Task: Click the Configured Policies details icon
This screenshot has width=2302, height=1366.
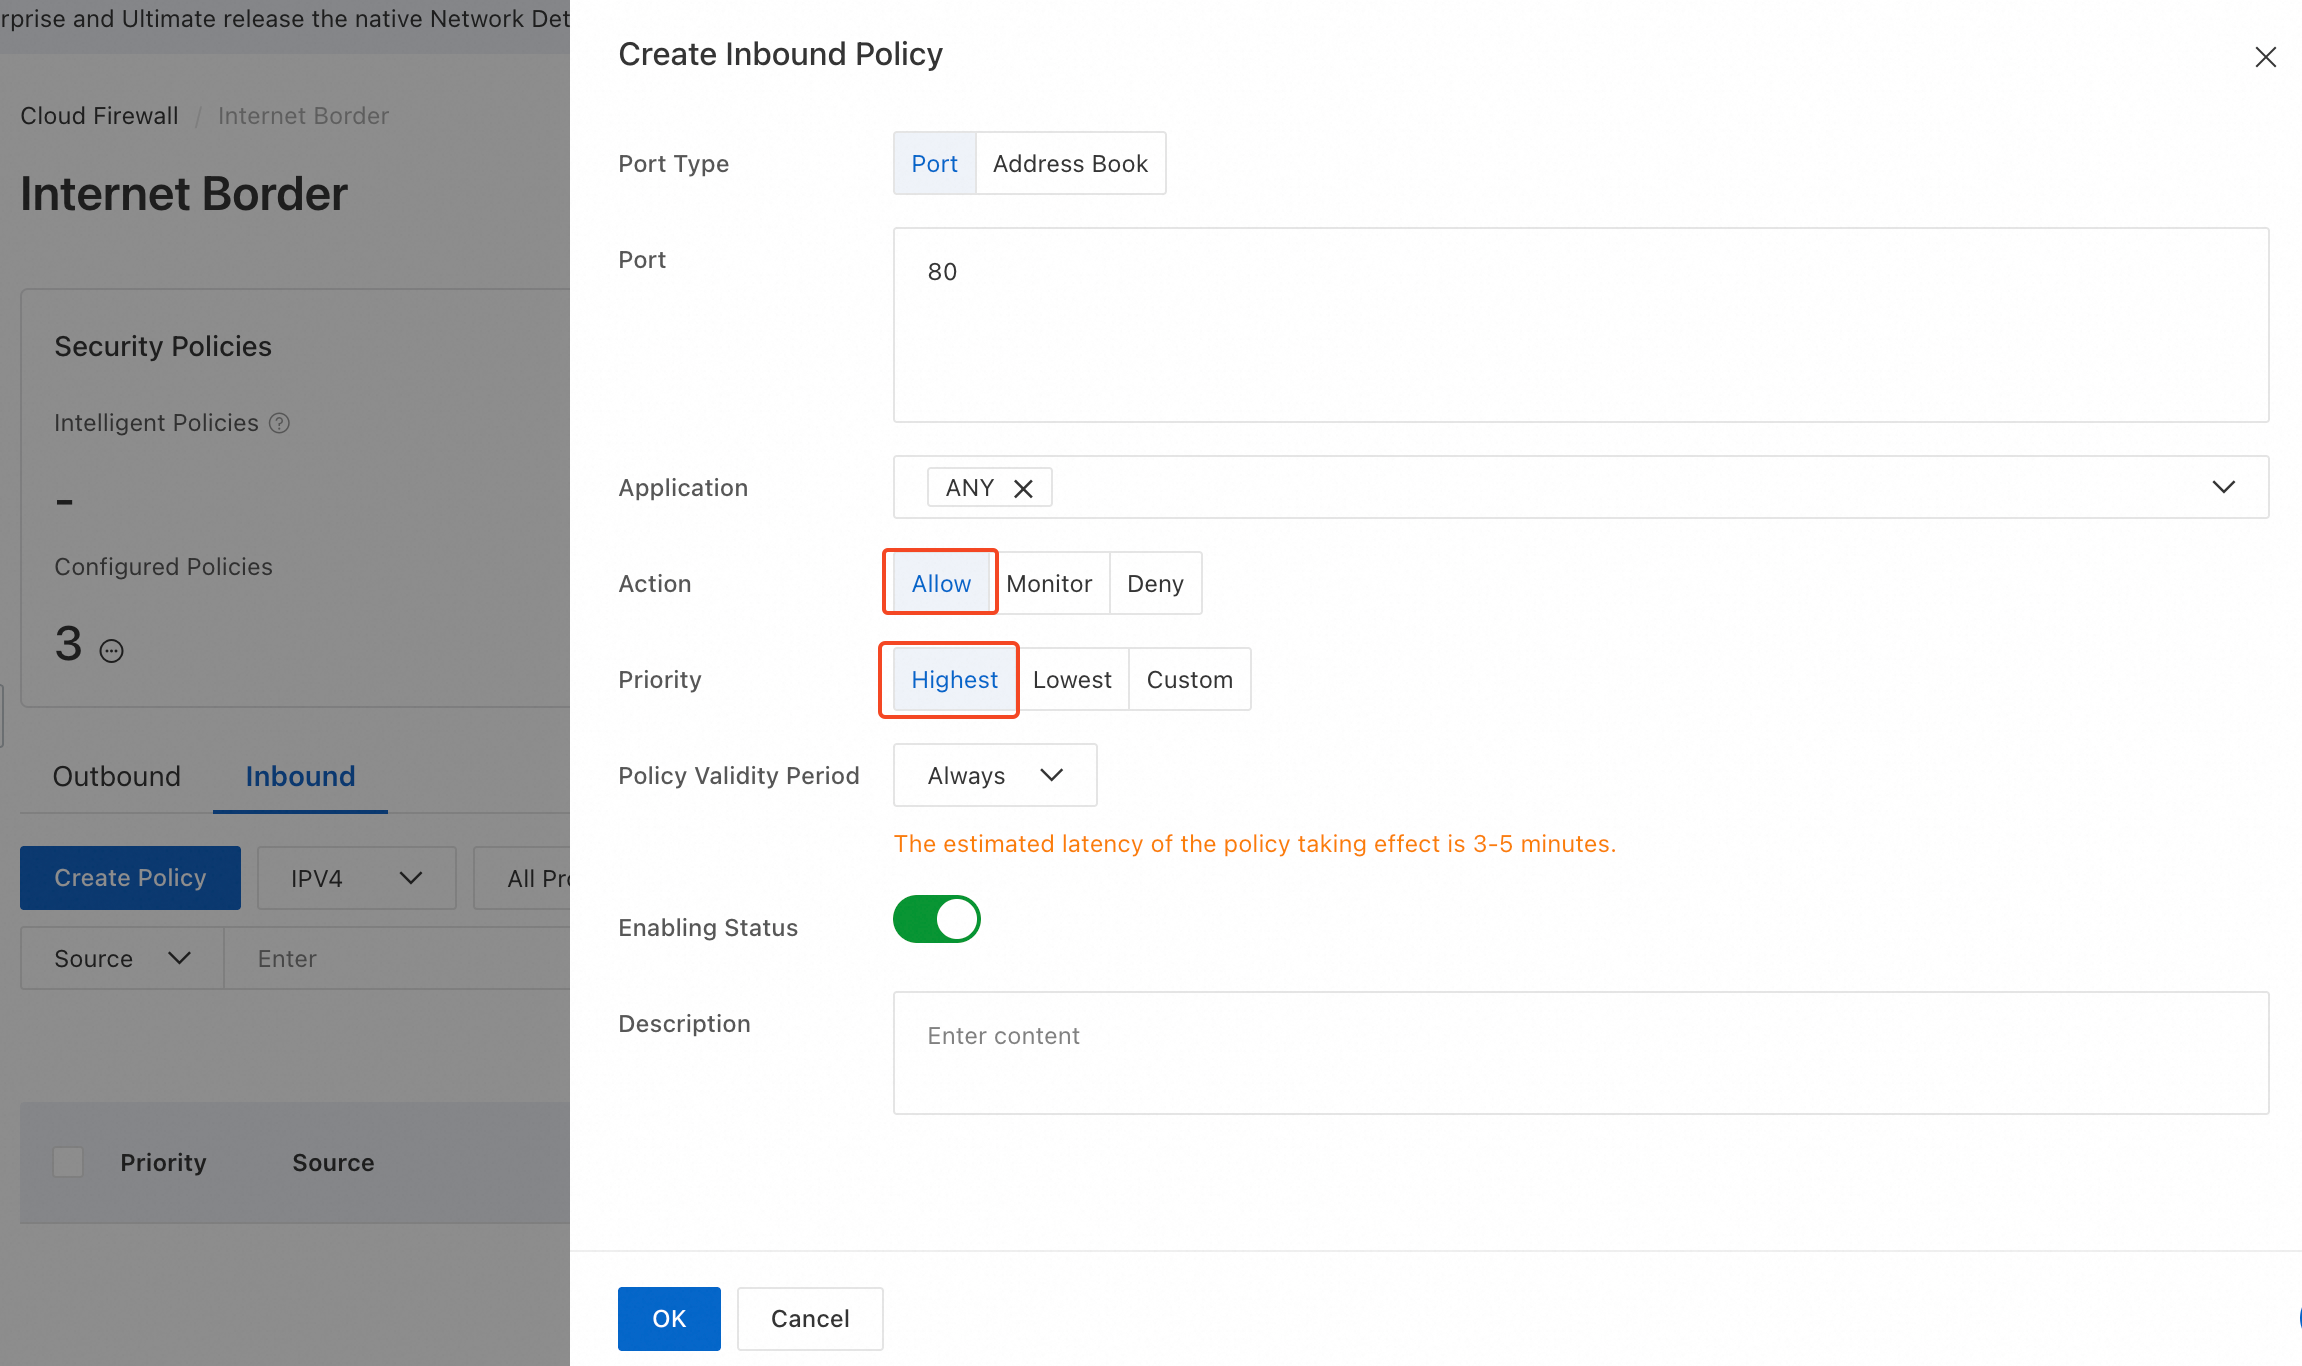Action: click(111, 651)
